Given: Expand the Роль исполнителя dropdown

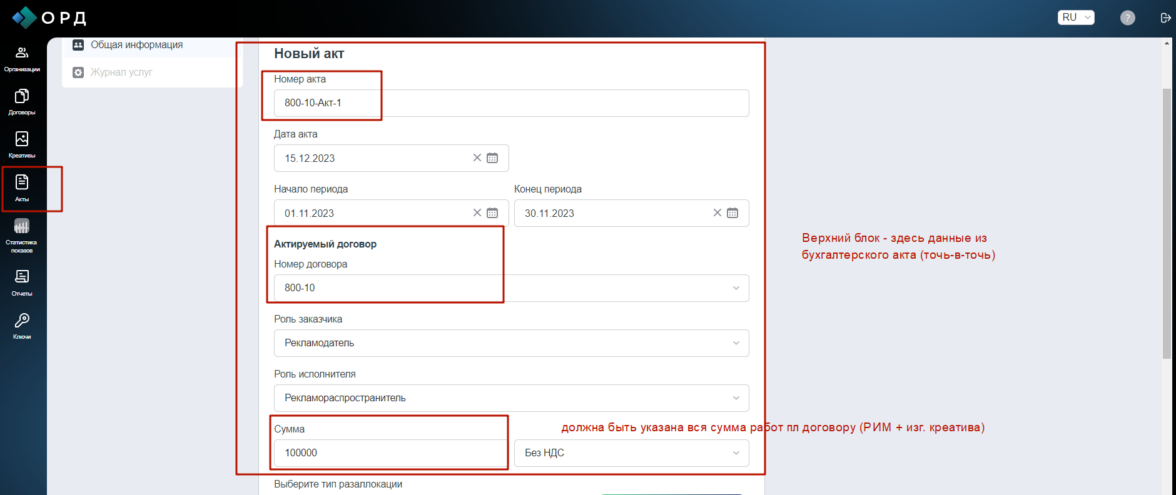Looking at the screenshot, I should pyautogui.click(x=512, y=398).
